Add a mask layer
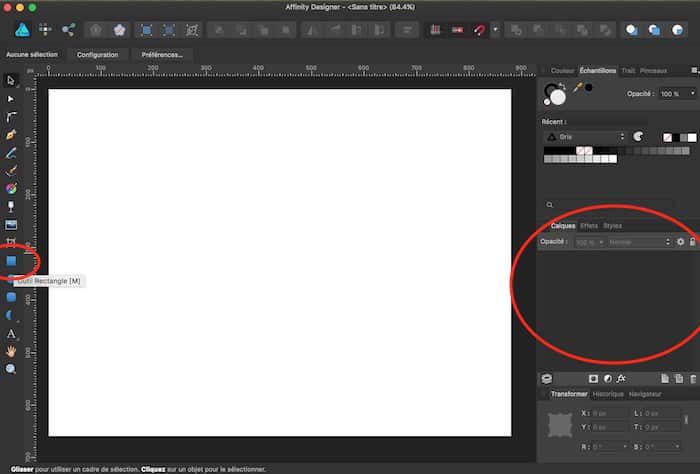 (593, 379)
